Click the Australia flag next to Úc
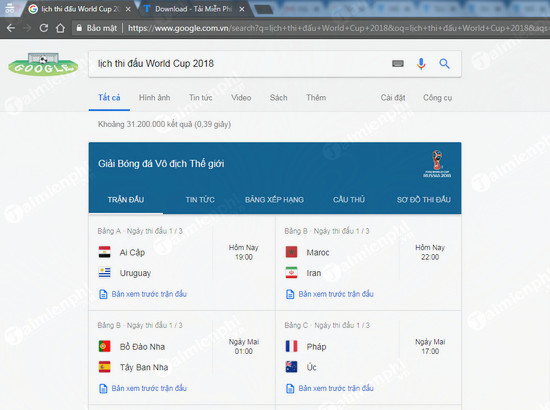 click(291, 367)
